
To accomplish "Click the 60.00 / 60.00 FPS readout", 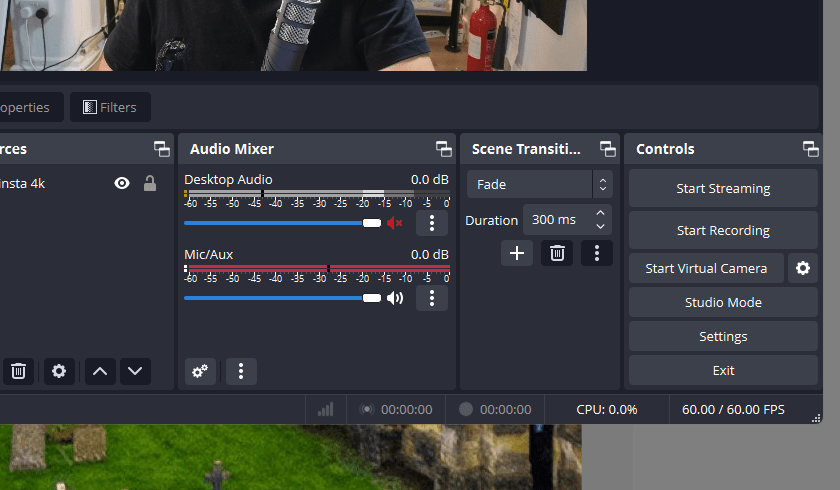I will tap(733, 410).
